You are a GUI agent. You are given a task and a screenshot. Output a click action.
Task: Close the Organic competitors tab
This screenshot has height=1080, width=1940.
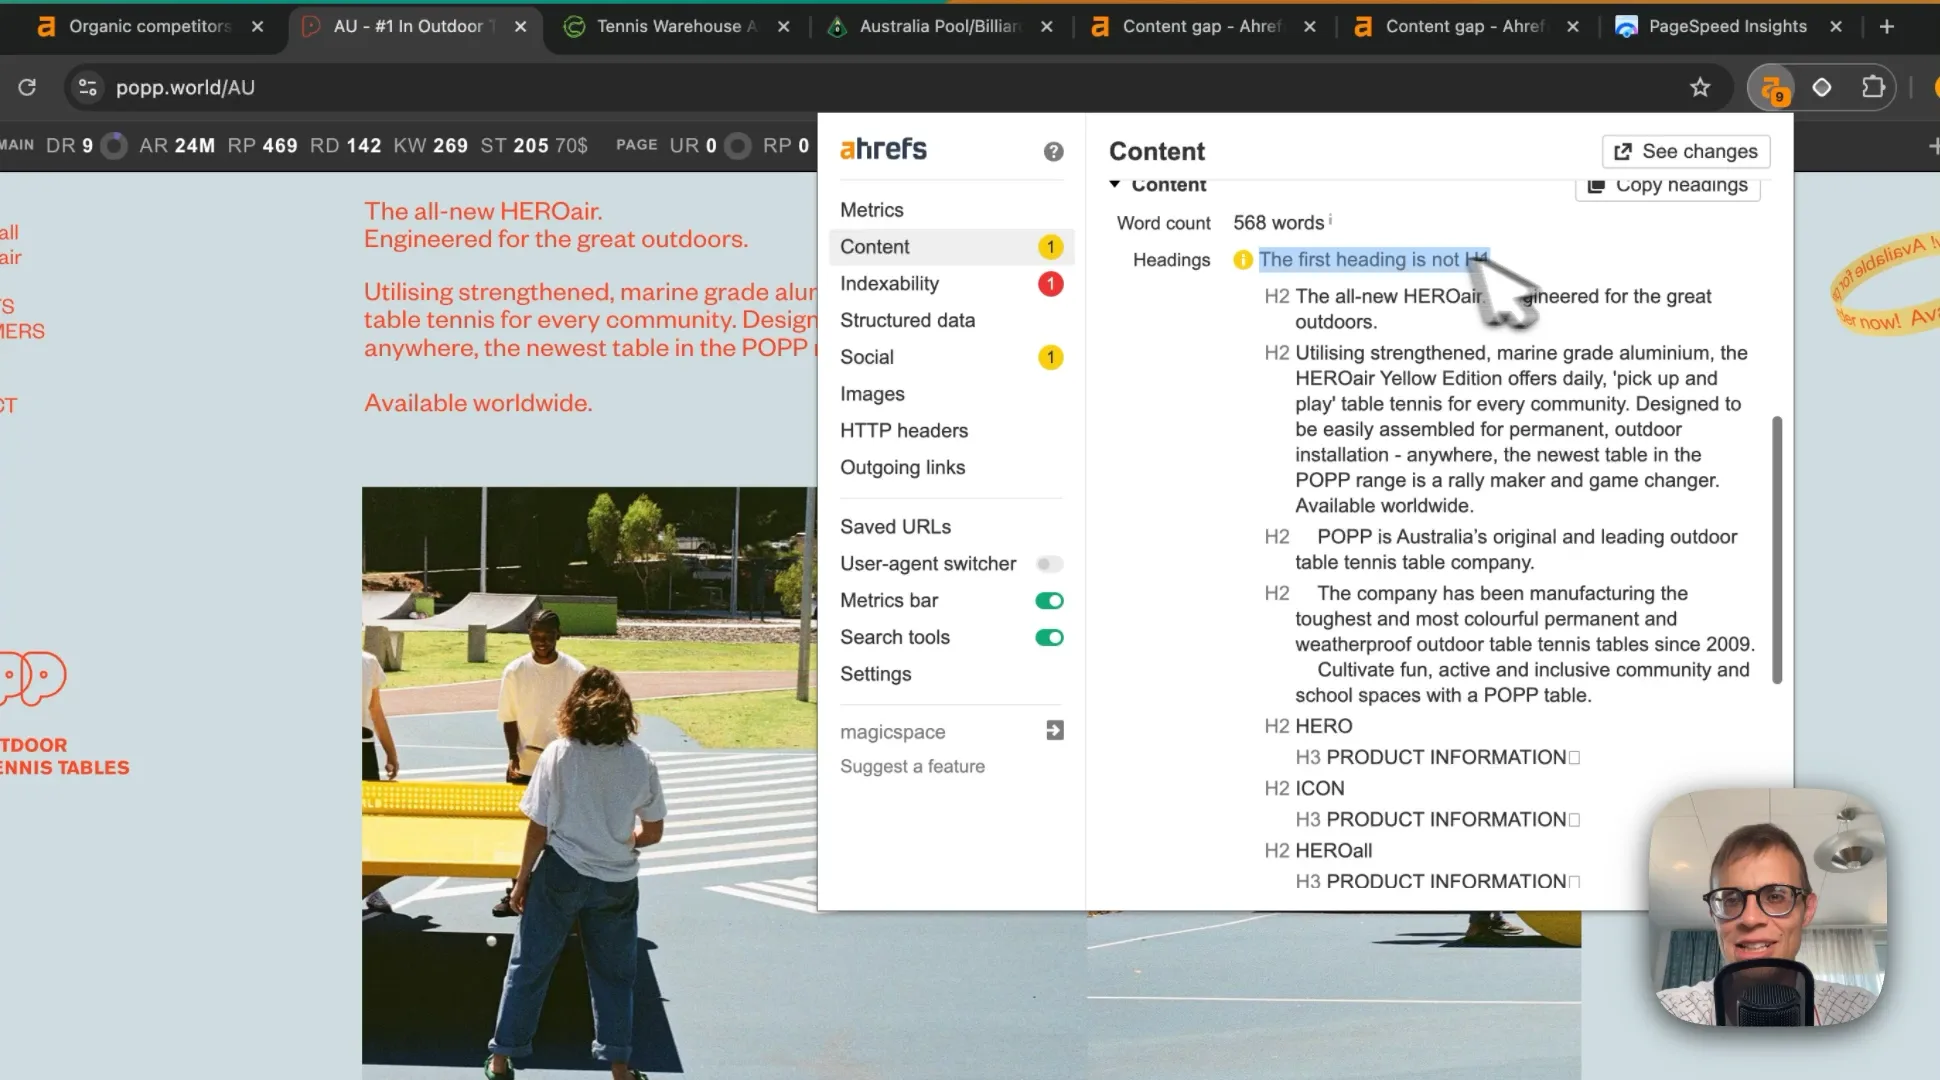[x=257, y=27]
